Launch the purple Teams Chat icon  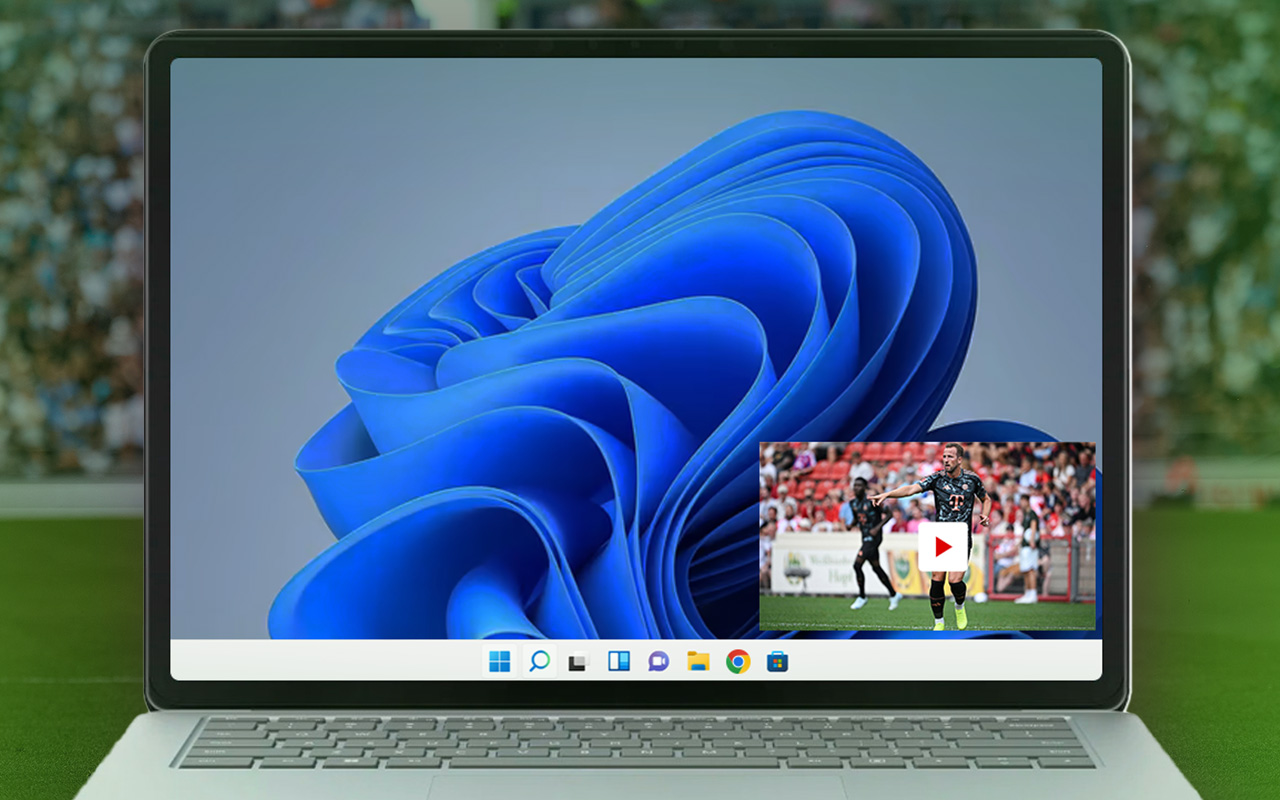click(658, 661)
